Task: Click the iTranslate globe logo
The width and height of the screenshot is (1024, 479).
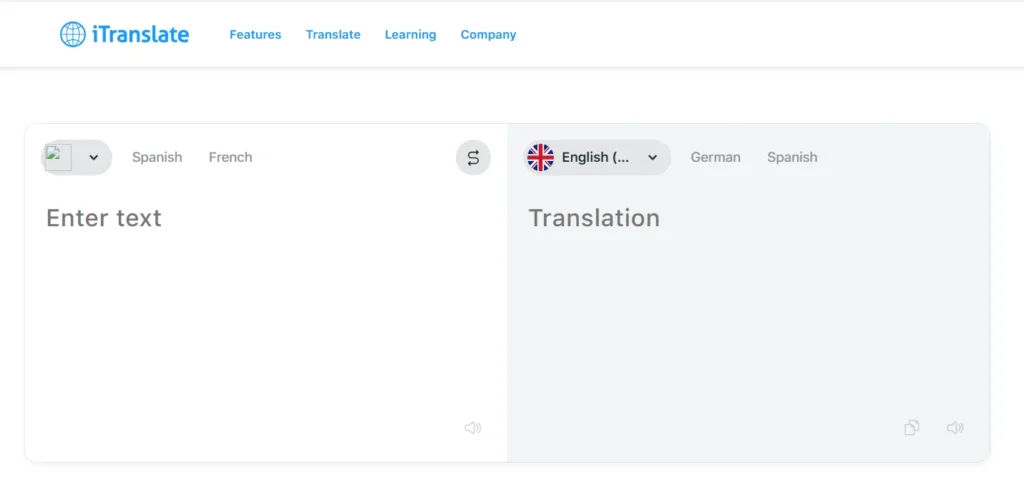Action: coord(72,34)
